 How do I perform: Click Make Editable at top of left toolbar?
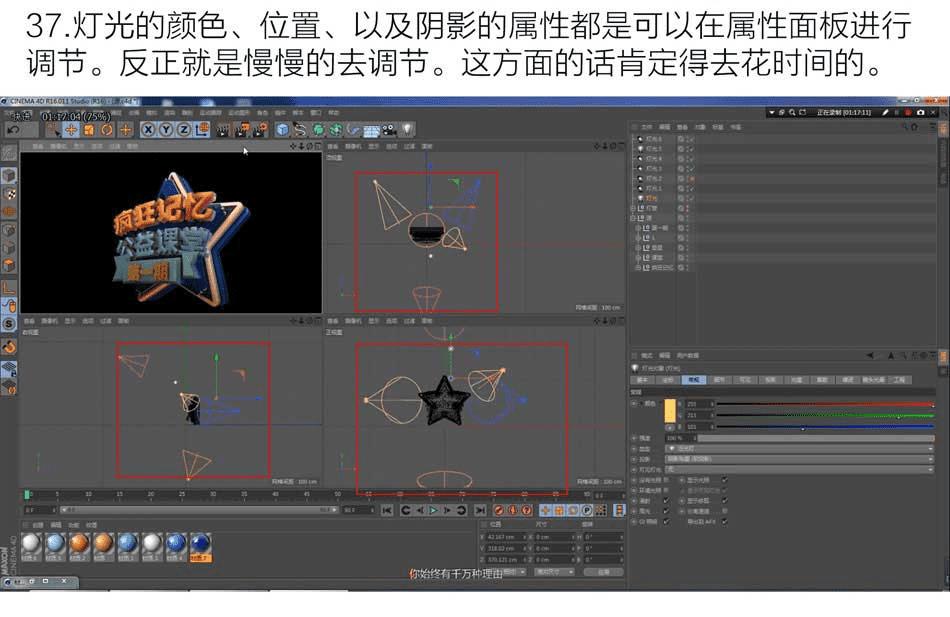(8, 153)
